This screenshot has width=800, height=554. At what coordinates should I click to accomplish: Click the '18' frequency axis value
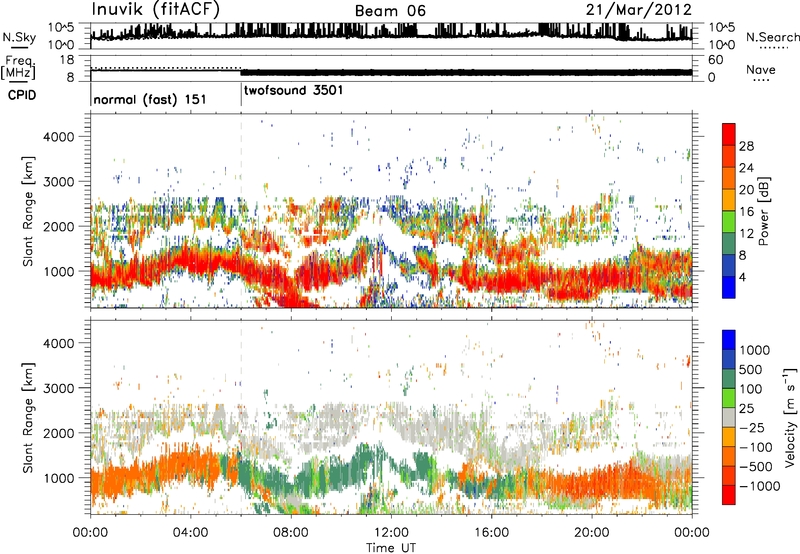pyautogui.click(x=66, y=60)
